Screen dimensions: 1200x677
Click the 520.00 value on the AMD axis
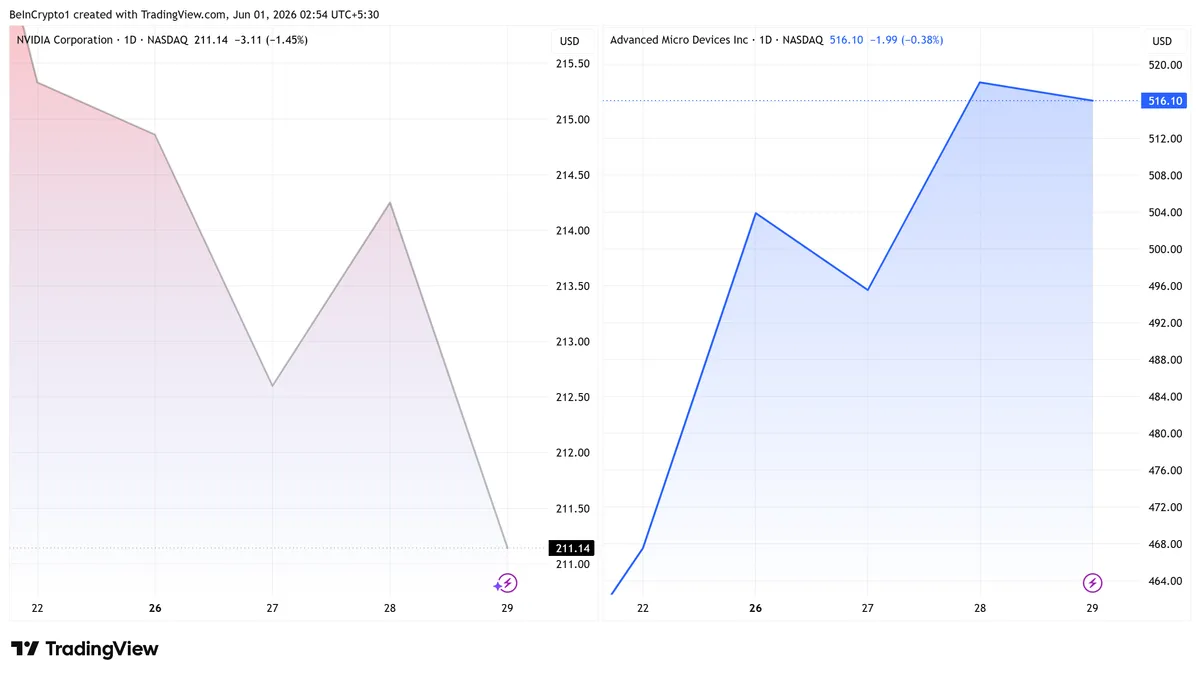pos(1165,65)
